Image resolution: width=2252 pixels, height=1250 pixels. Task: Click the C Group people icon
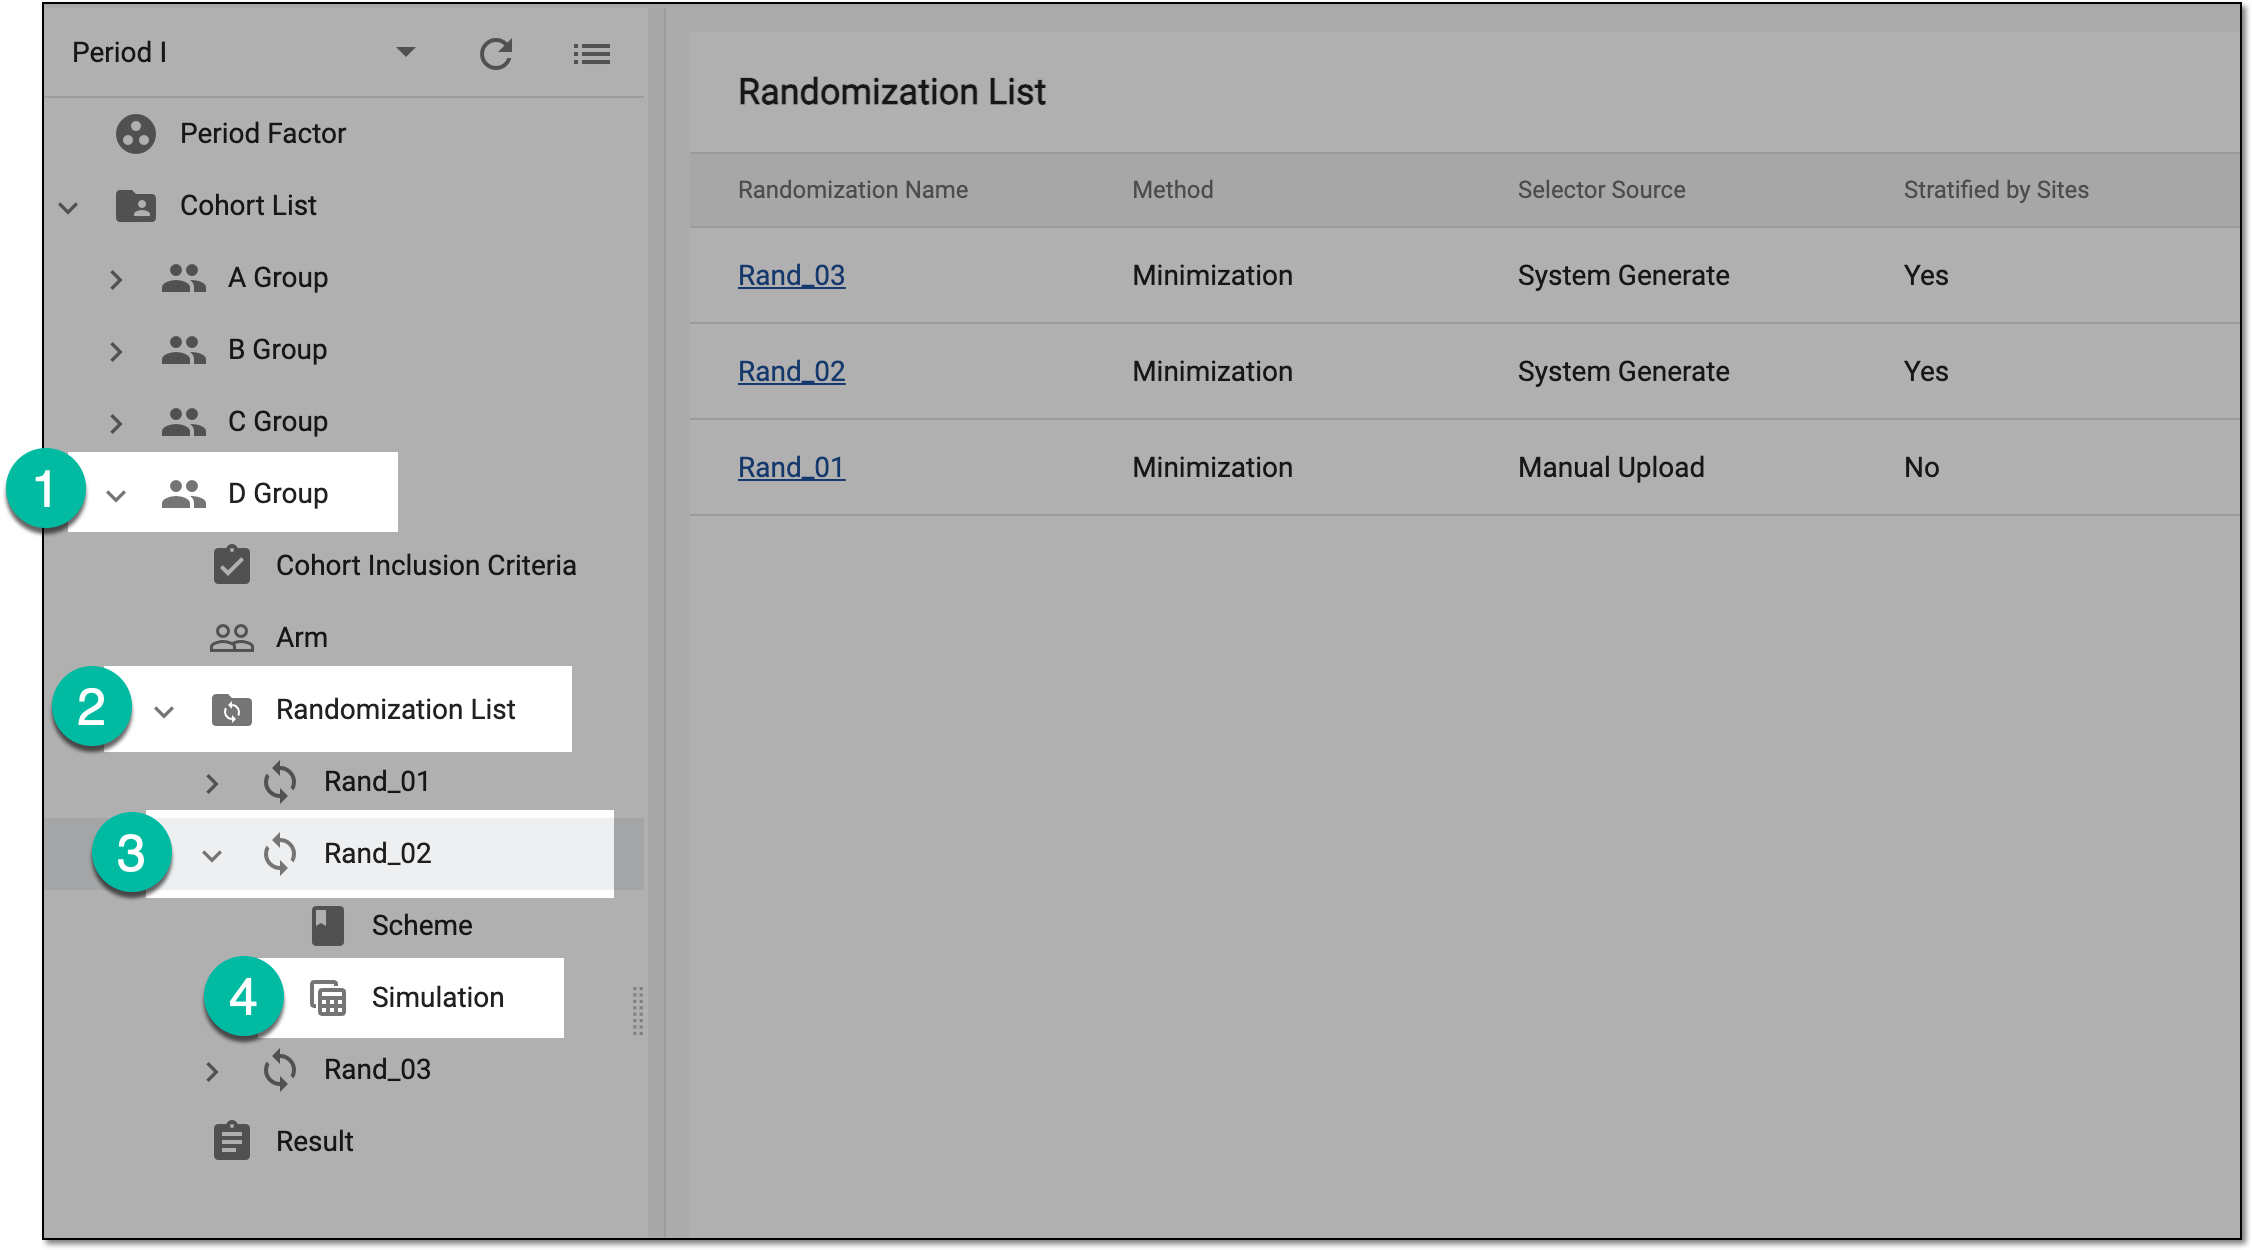[x=184, y=421]
